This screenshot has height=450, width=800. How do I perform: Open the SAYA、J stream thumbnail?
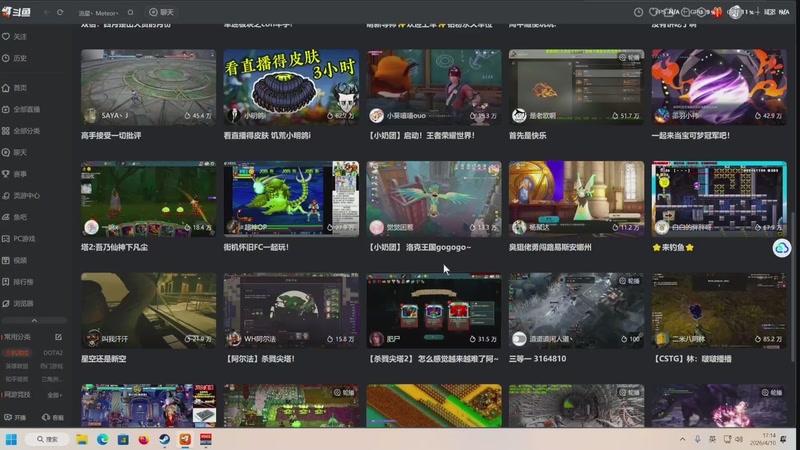click(148, 87)
